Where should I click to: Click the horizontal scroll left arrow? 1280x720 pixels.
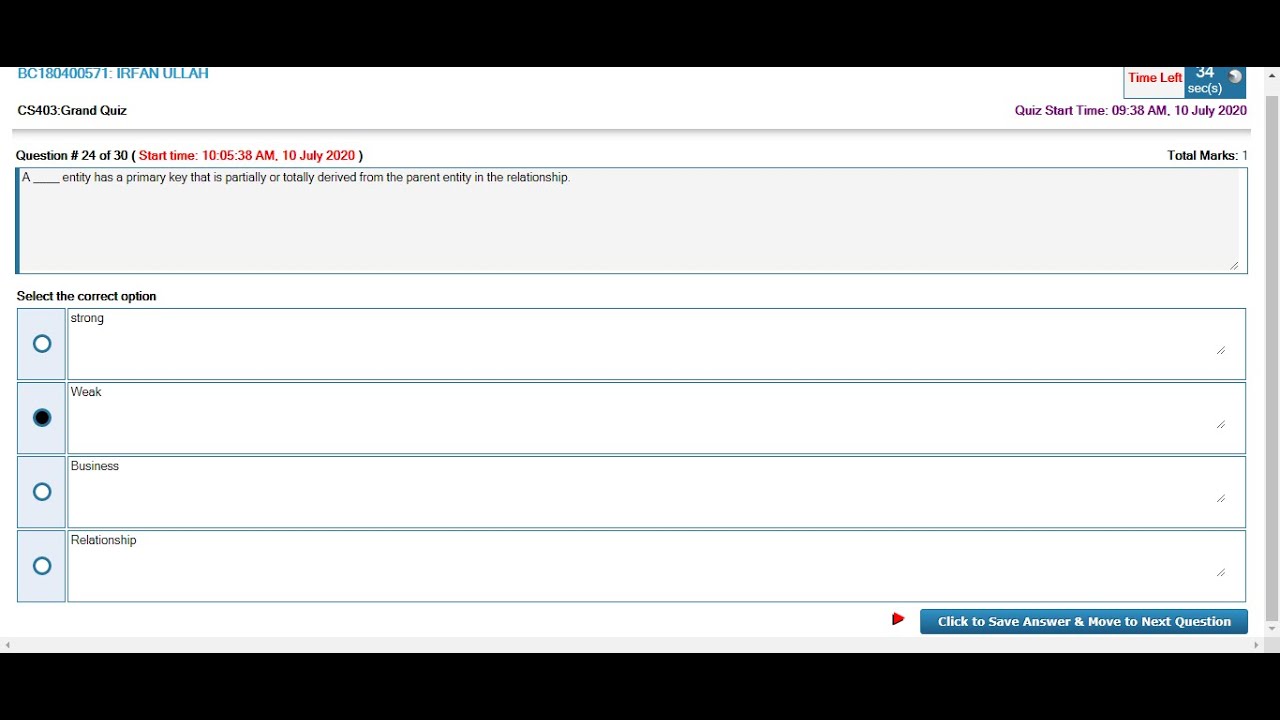pos(7,645)
